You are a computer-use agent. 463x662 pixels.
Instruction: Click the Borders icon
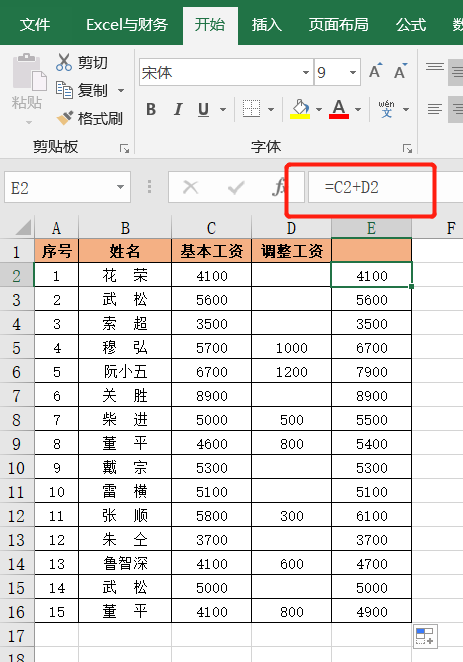[x=252, y=109]
